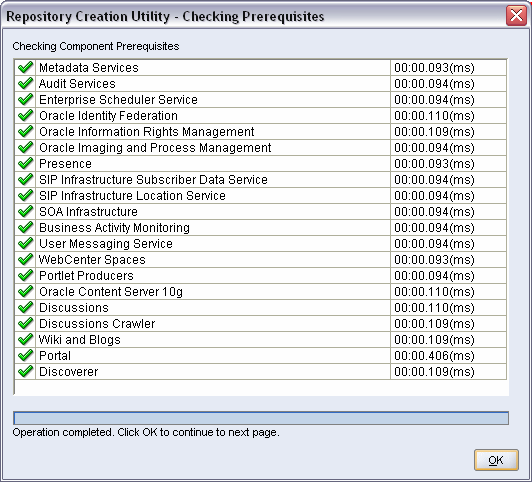Click the Portal time value 00:00.406(ms)
The image size is (532, 482).
pyautogui.click(x=434, y=355)
